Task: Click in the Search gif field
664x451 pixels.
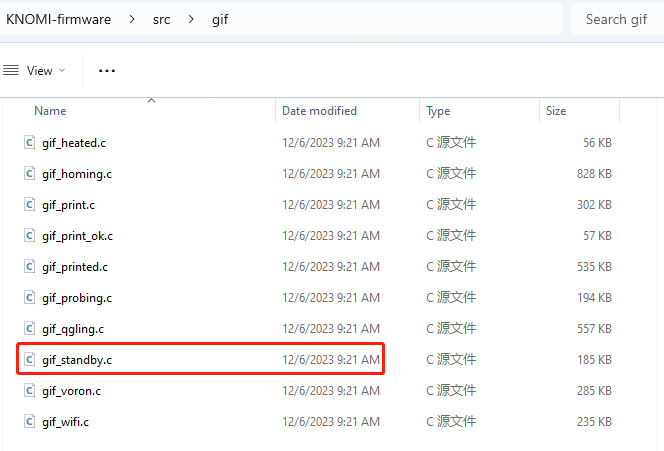Action: [616, 19]
